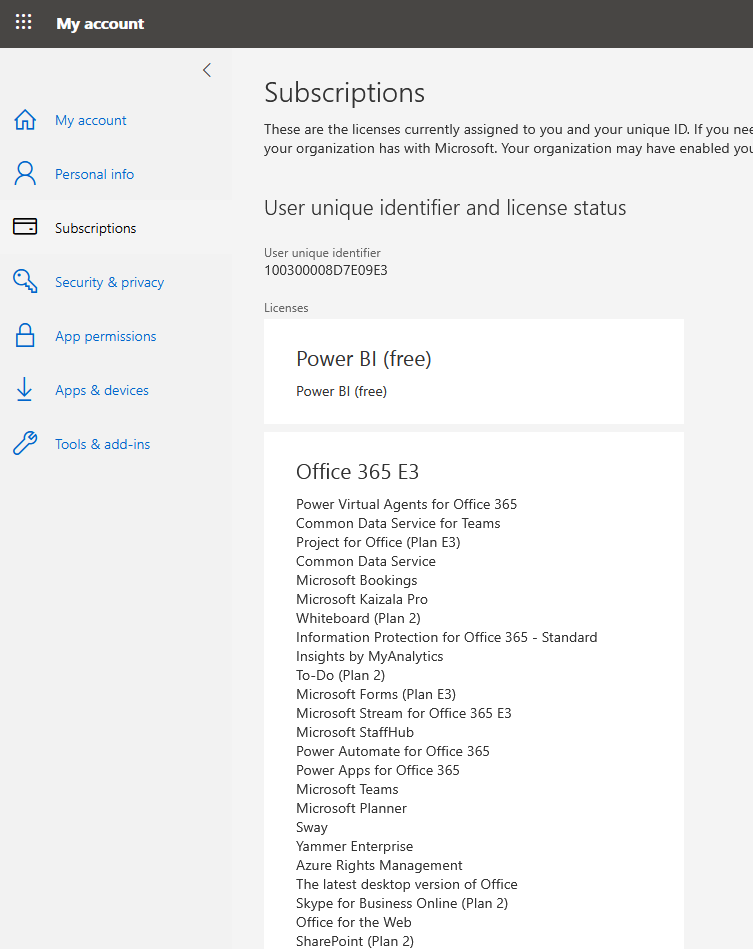Click the download arrow icon for Apps & devices

pyautogui.click(x=24, y=390)
